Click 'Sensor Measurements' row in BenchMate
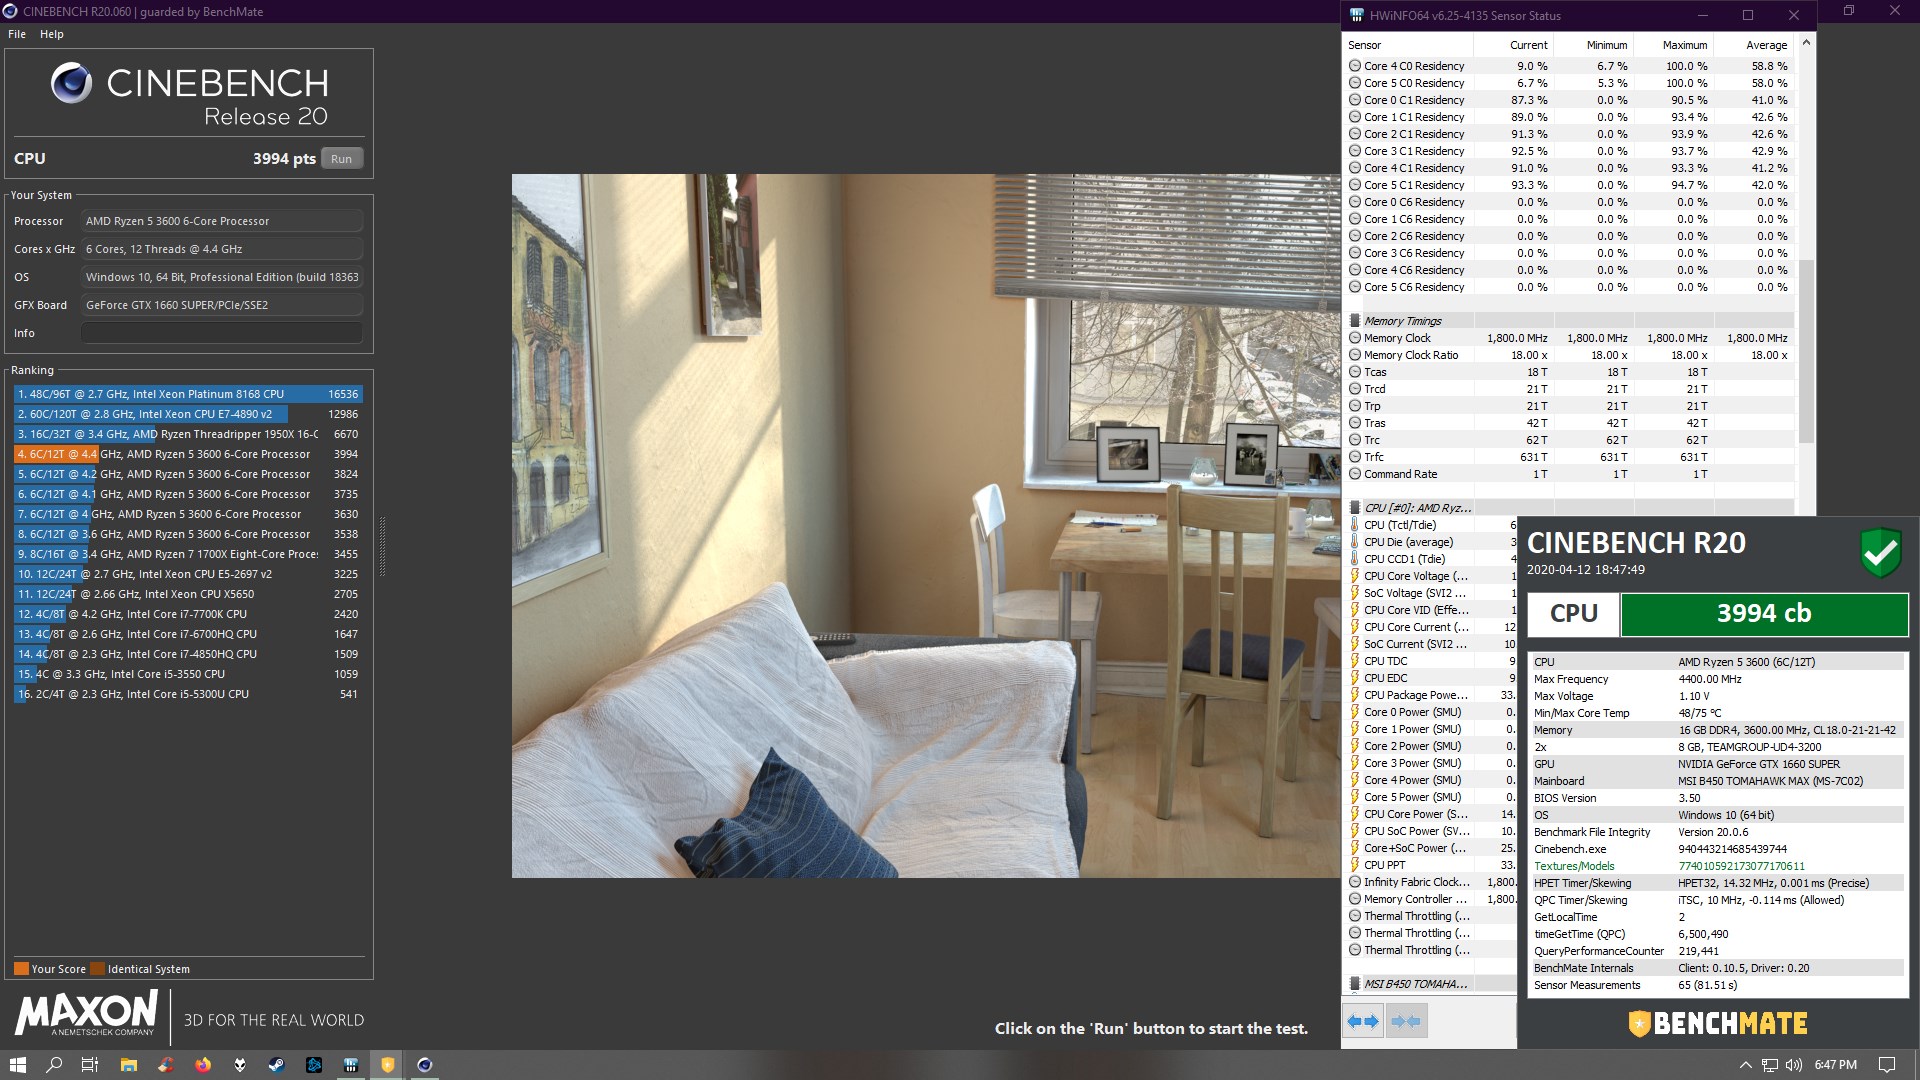This screenshot has height=1080, width=1920. 1717,985
